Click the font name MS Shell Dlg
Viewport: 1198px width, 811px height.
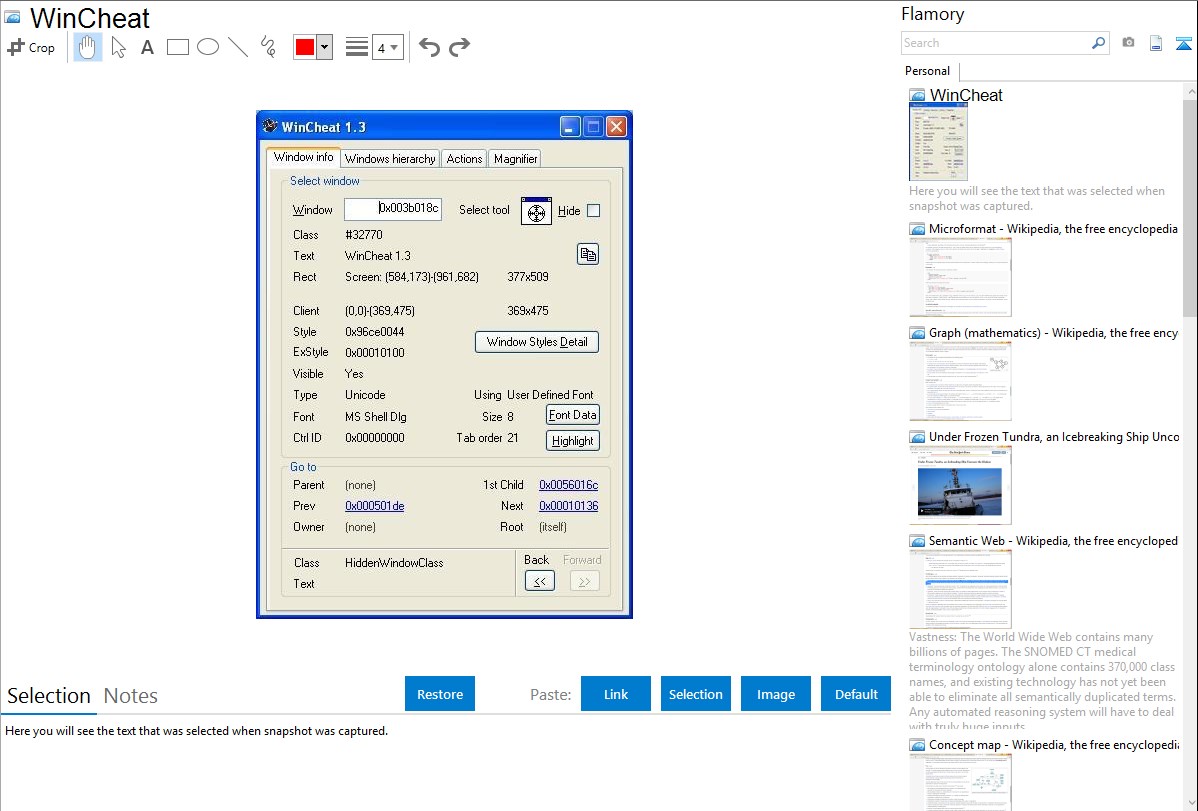(376, 417)
